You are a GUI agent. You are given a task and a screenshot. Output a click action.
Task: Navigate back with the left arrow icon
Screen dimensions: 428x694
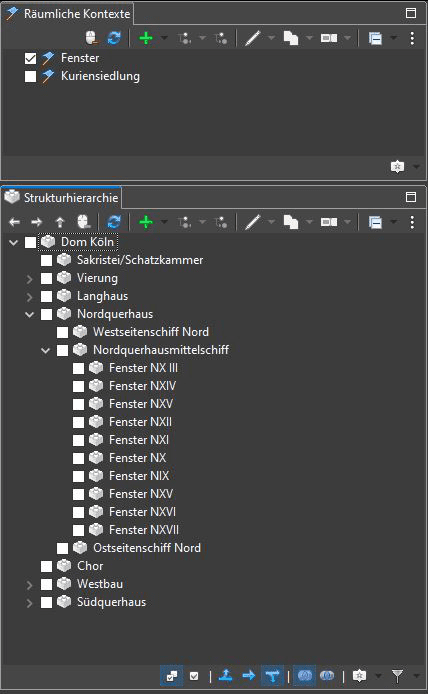pos(15,222)
